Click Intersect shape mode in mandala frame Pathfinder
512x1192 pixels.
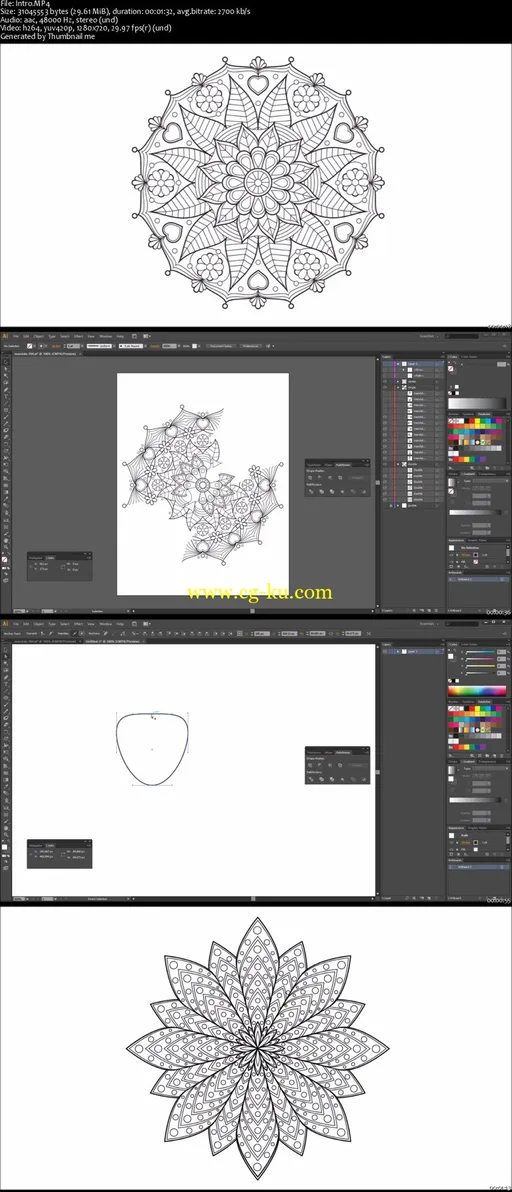pos(330,477)
